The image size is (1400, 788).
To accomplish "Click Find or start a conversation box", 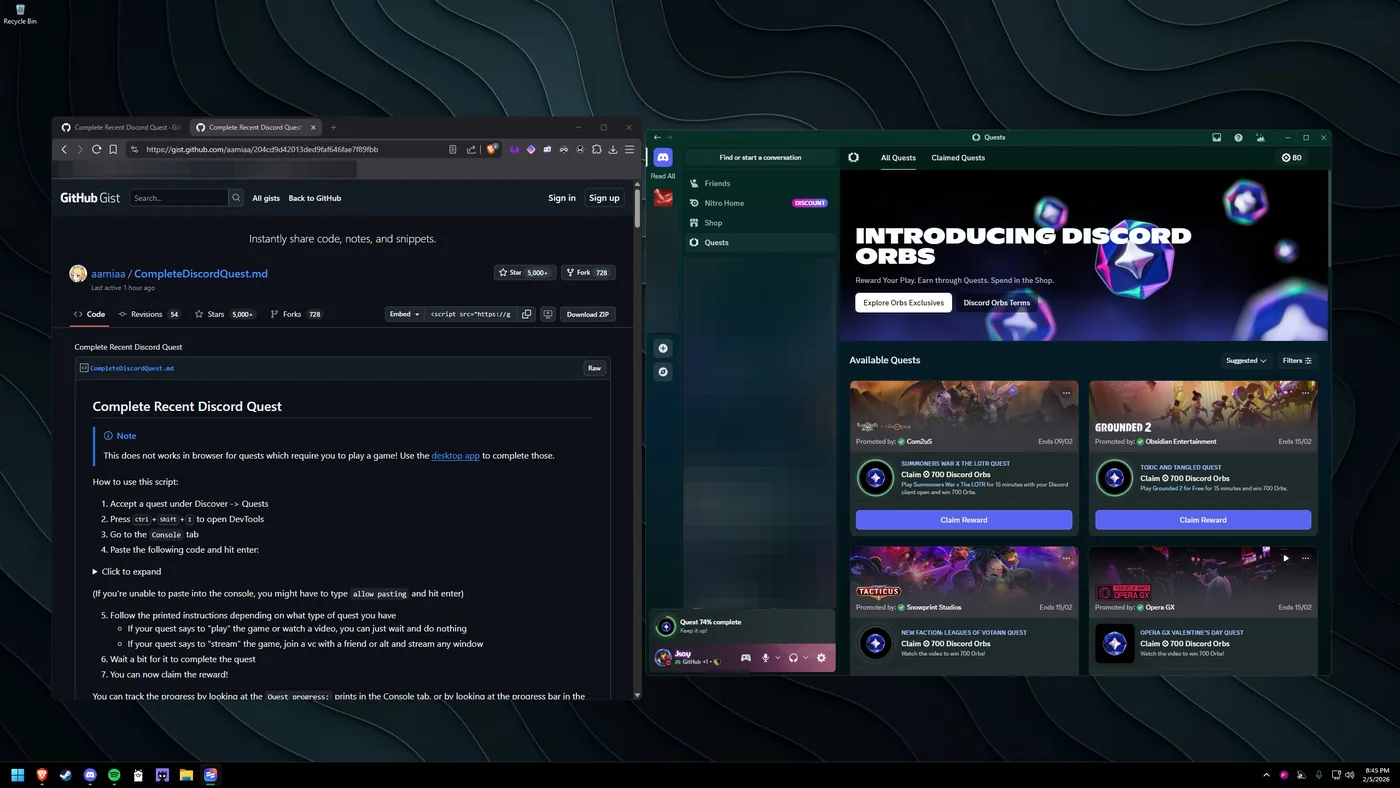I will pyautogui.click(x=760, y=157).
